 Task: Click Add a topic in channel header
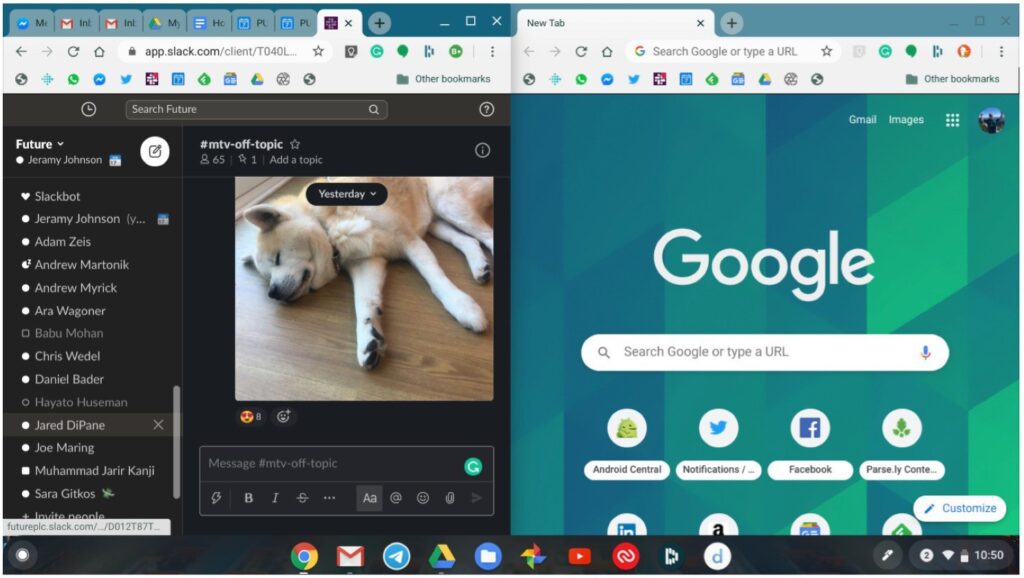pyautogui.click(x=296, y=159)
